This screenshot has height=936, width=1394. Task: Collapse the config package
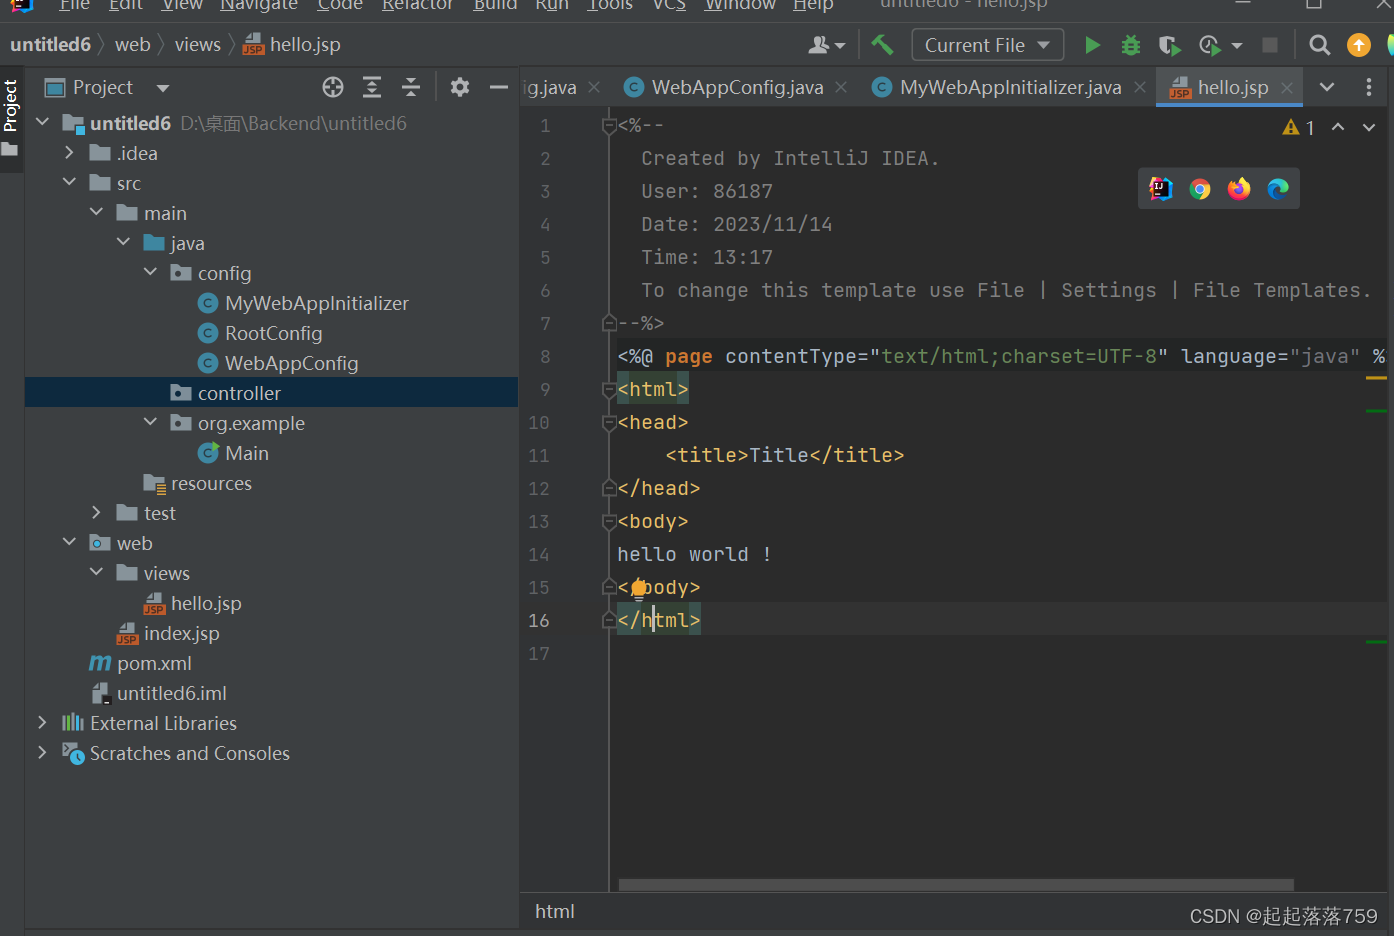tap(150, 272)
